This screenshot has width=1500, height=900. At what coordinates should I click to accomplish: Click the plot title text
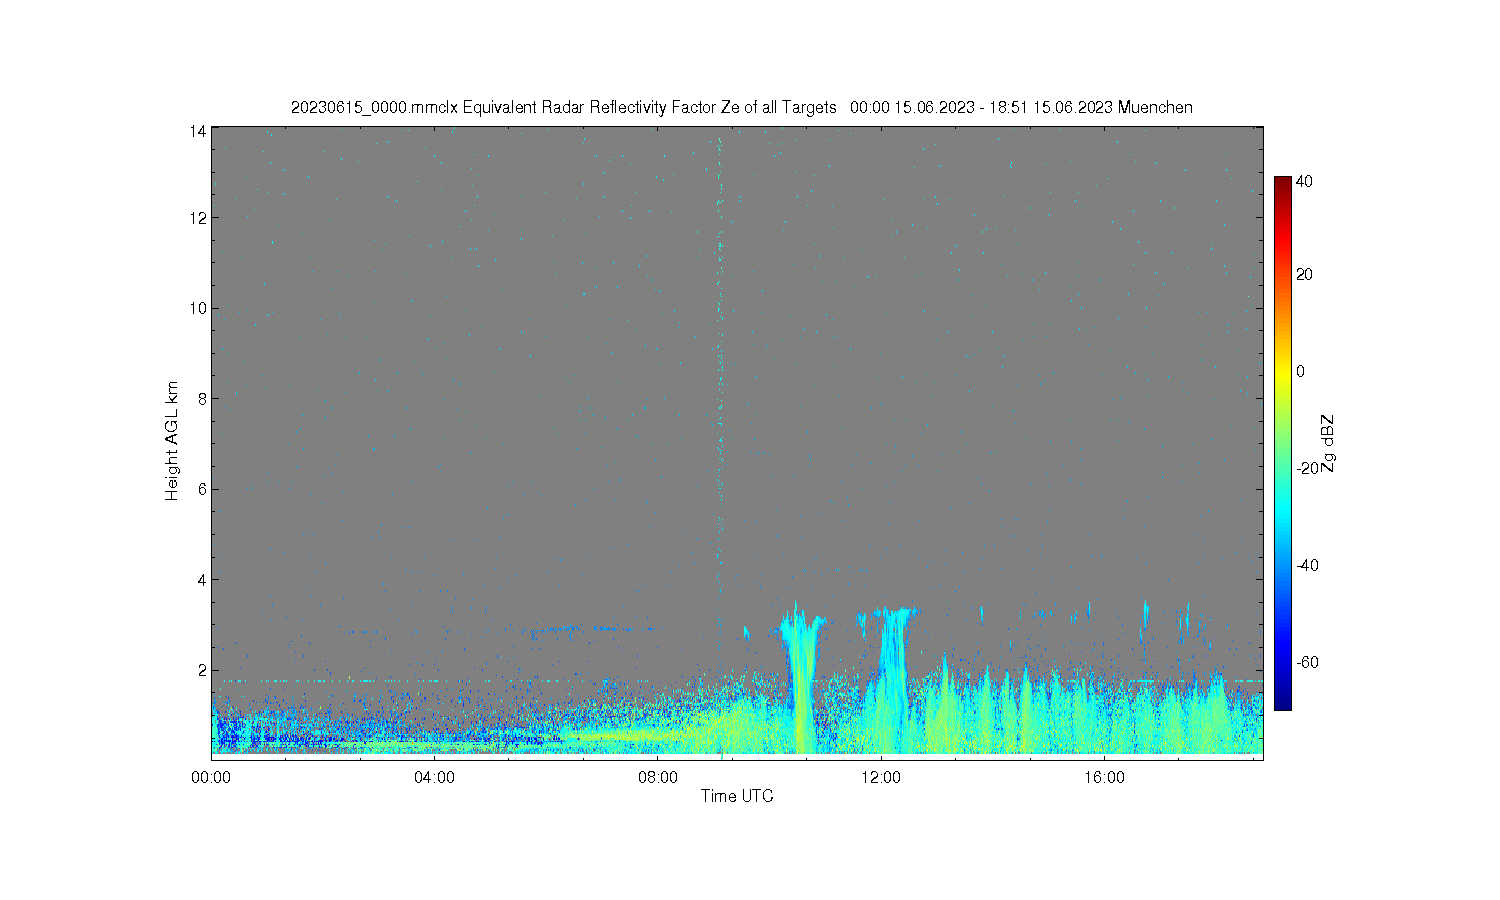[741, 107]
